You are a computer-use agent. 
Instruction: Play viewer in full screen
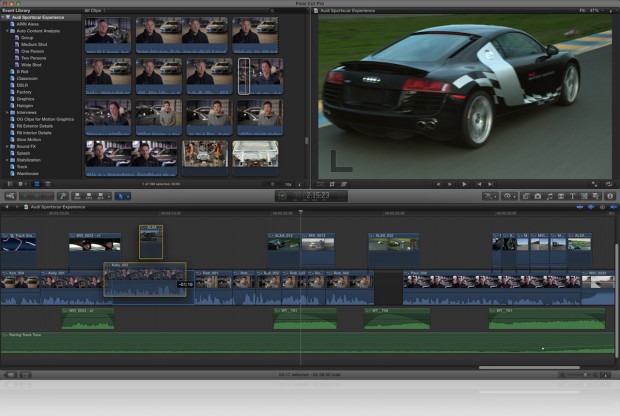point(595,184)
